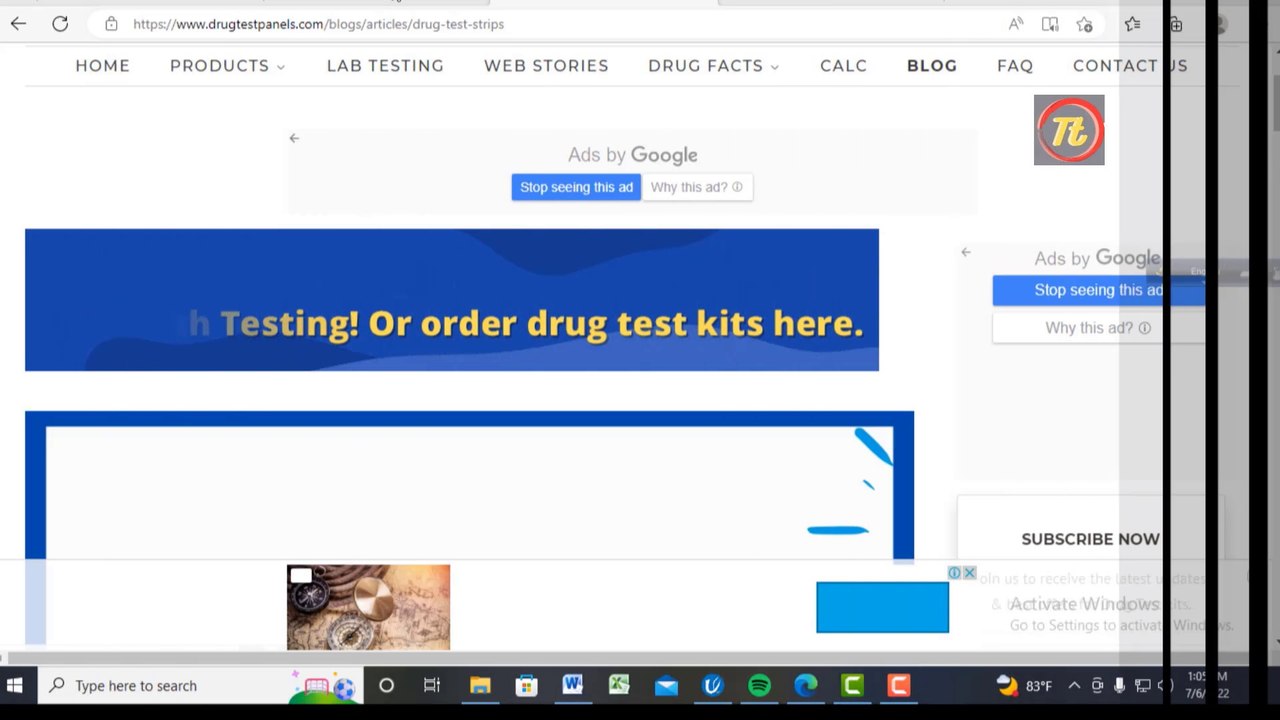Screen dimensions: 1280x720
Task: Open Cortana circle icon in the taskbar
Action: pyautogui.click(x=386, y=686)
